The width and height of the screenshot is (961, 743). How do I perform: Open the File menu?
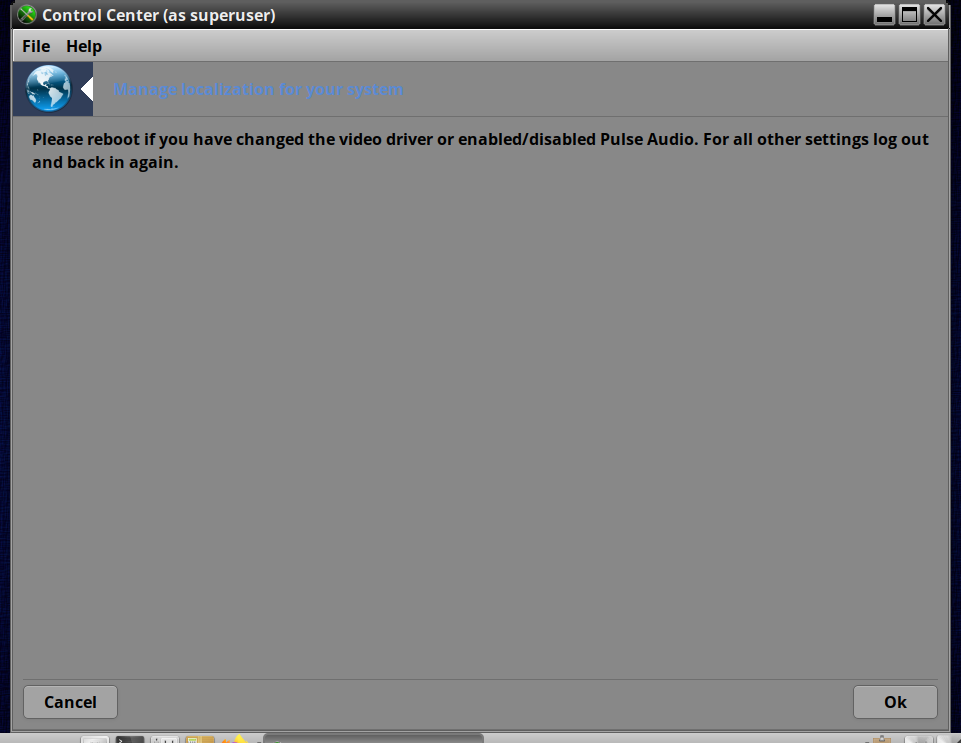point(36,47)
